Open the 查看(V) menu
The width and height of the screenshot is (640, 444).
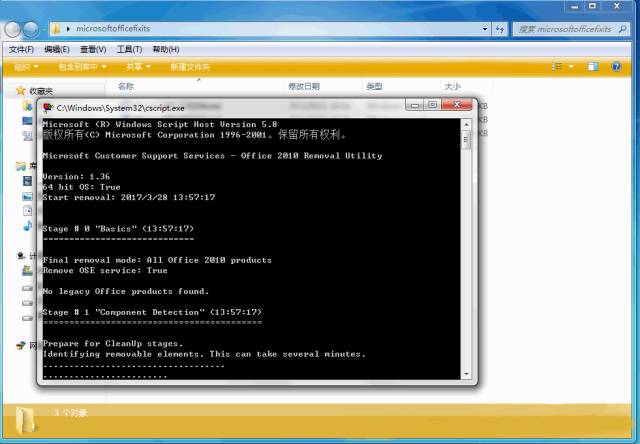point(93,49)
